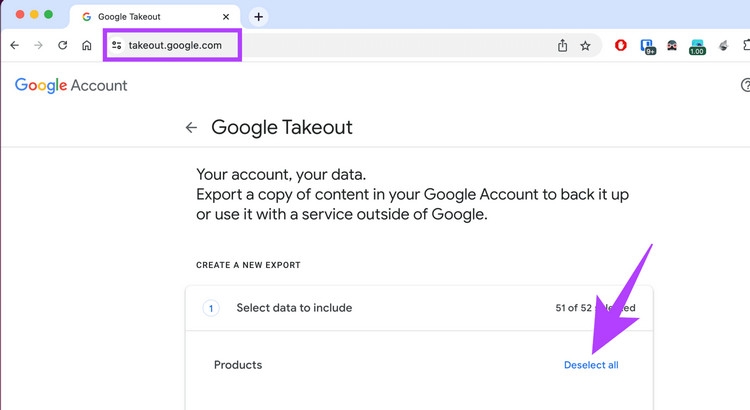Open the red ad blocker extension
The image size is (750, 410).
(x=621, y=46)
